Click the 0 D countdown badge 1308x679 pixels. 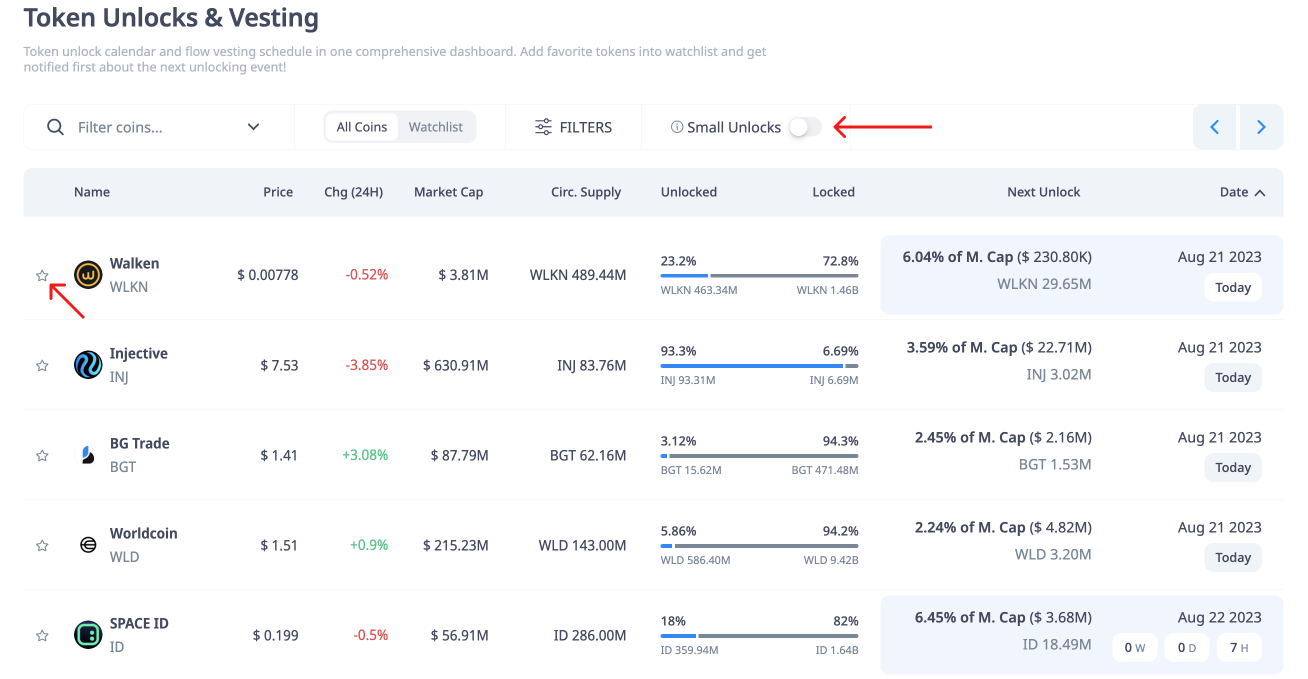click(1187, 647)
